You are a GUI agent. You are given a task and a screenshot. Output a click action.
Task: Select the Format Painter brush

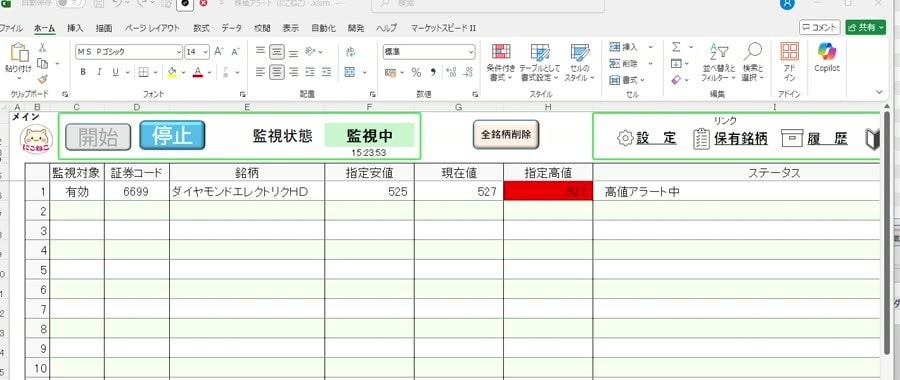coord(42,79)
